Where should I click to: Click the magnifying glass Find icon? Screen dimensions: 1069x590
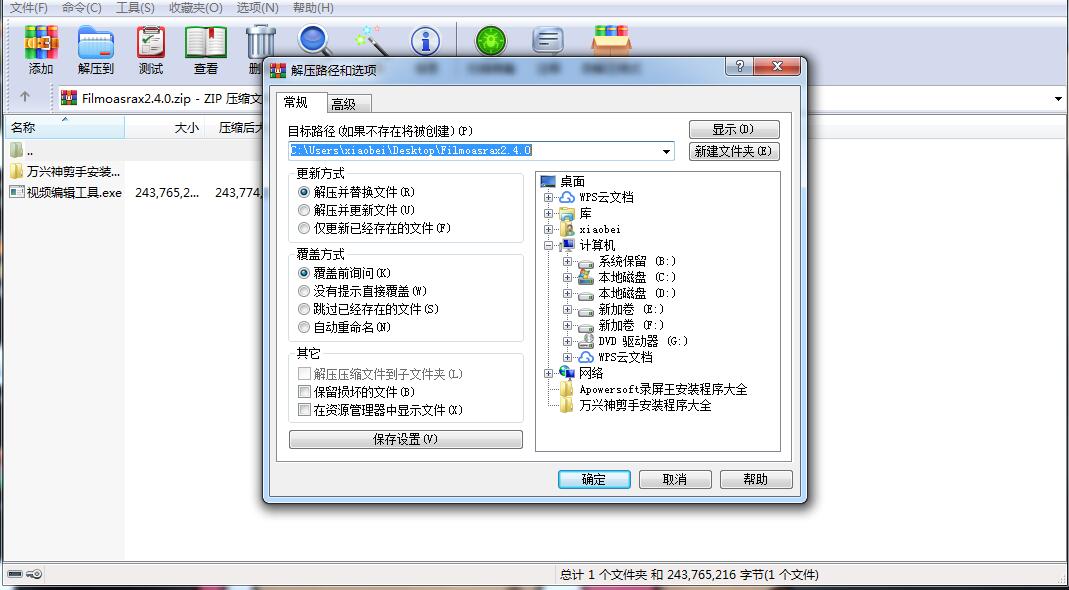314,41
